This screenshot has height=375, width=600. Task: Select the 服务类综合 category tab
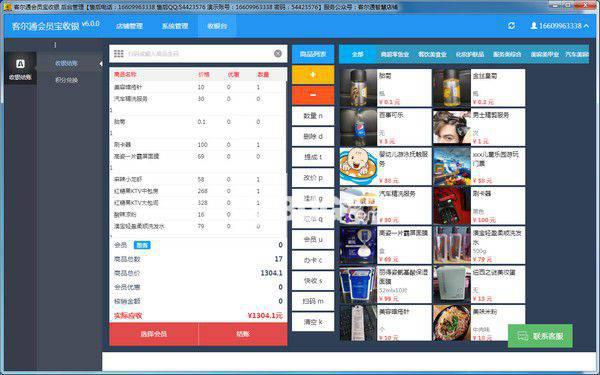click(x=507, y=54)
